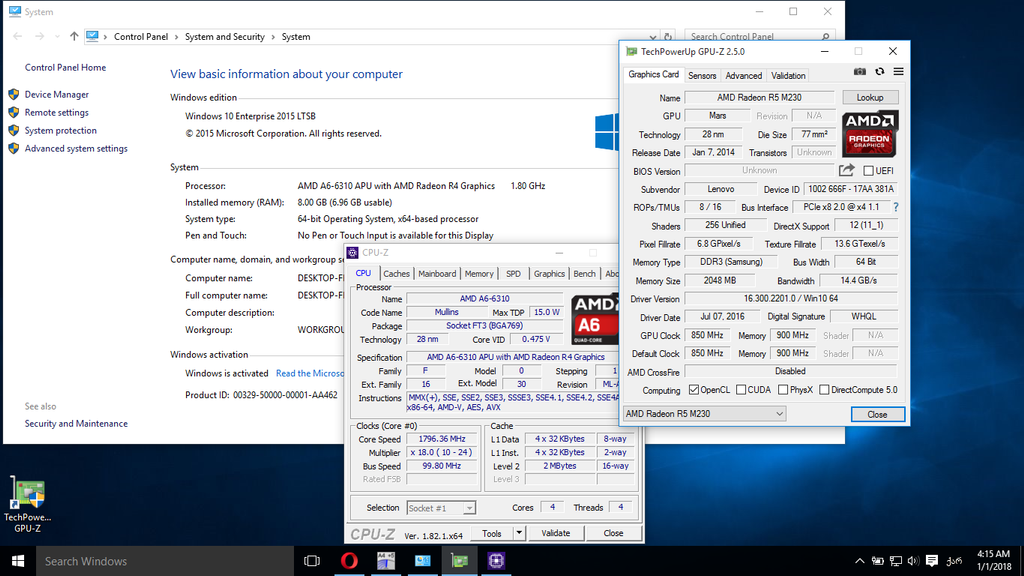Switch to GPU-Z Validation tab
The width and height of the screenshot is (1024, 576).
(788, 76)
